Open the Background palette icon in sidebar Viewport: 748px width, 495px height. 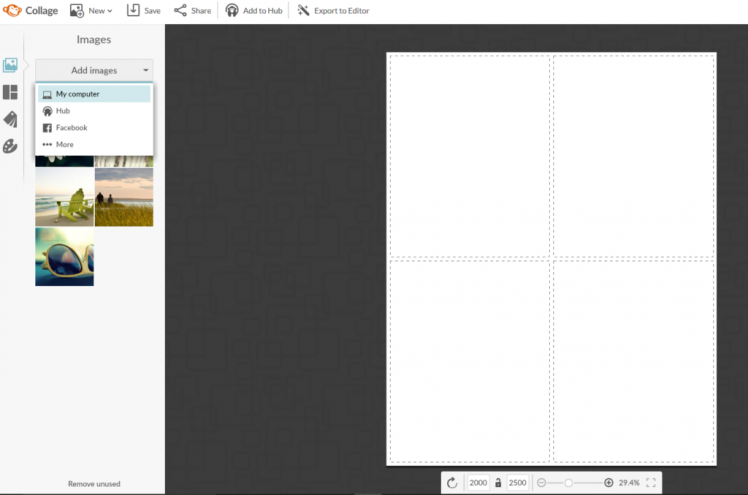pyautogui.click(x=10, y=146)
